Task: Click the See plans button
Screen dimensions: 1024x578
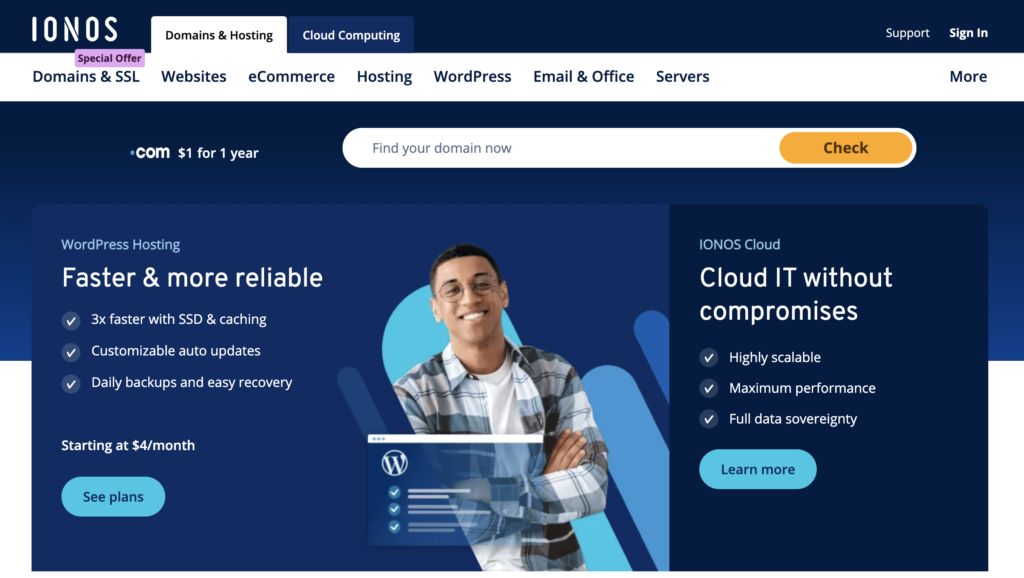Action: [113, 497]
